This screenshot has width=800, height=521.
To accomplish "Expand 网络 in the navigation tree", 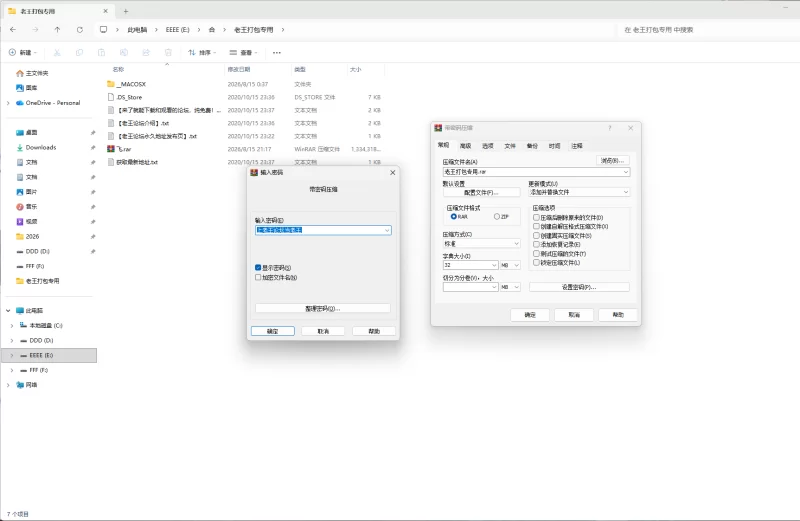I will [x=8, y=385].
